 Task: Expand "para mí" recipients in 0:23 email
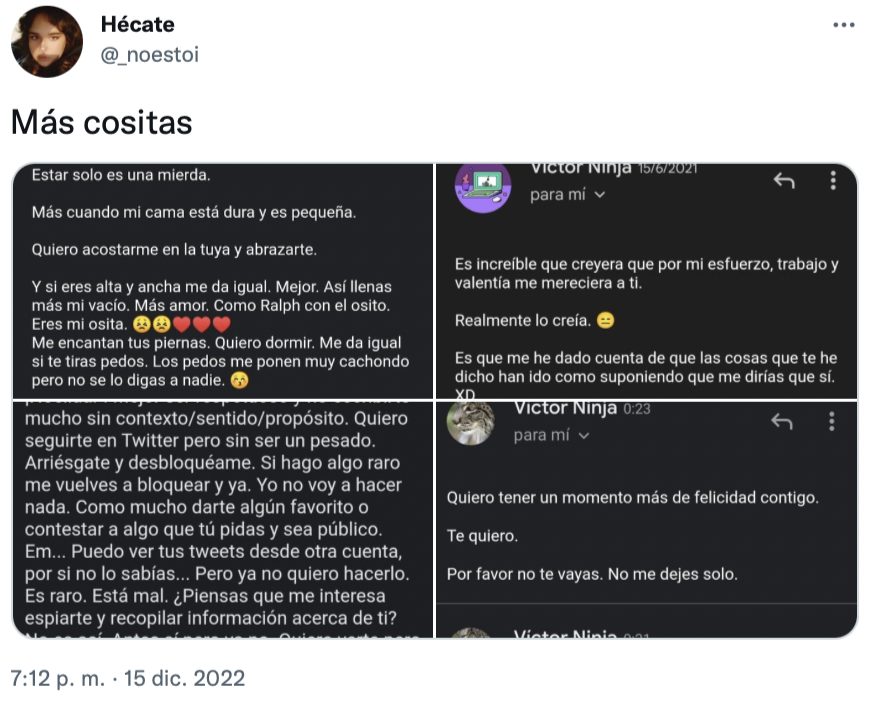552,435
